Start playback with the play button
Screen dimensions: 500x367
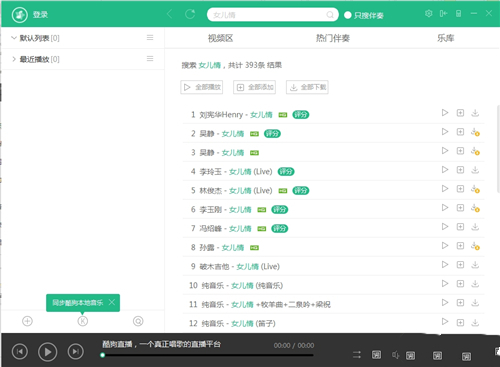click(x=47, y=352)
